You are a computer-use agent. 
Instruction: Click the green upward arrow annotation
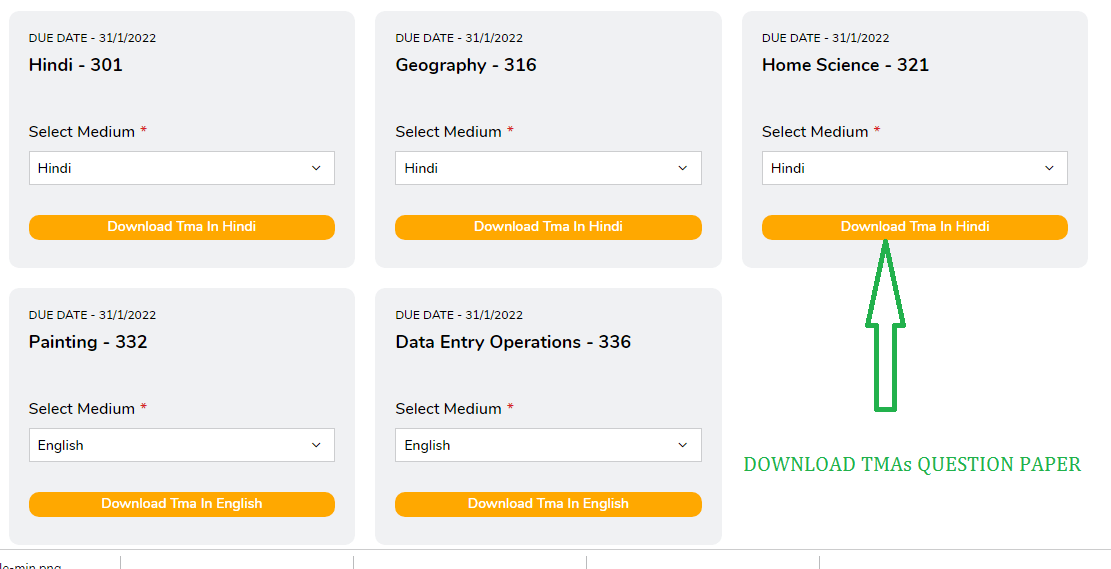[886, 325]
